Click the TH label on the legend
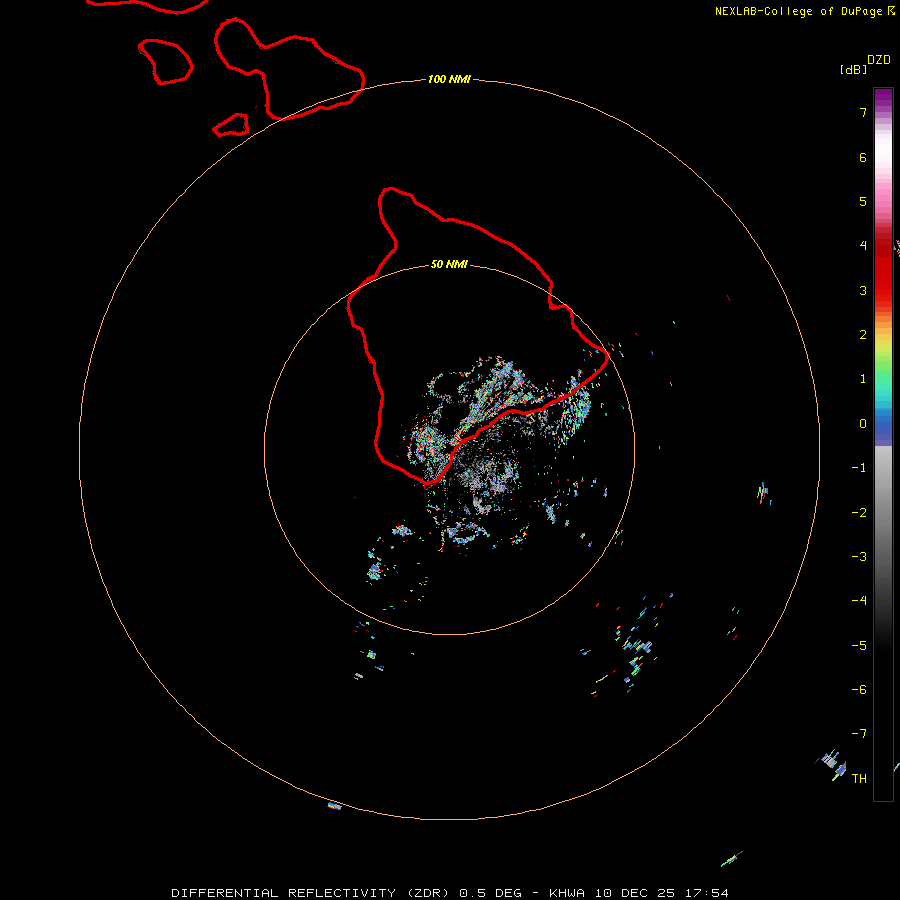Screen dimensions: 900x900 tap(859, 778)
